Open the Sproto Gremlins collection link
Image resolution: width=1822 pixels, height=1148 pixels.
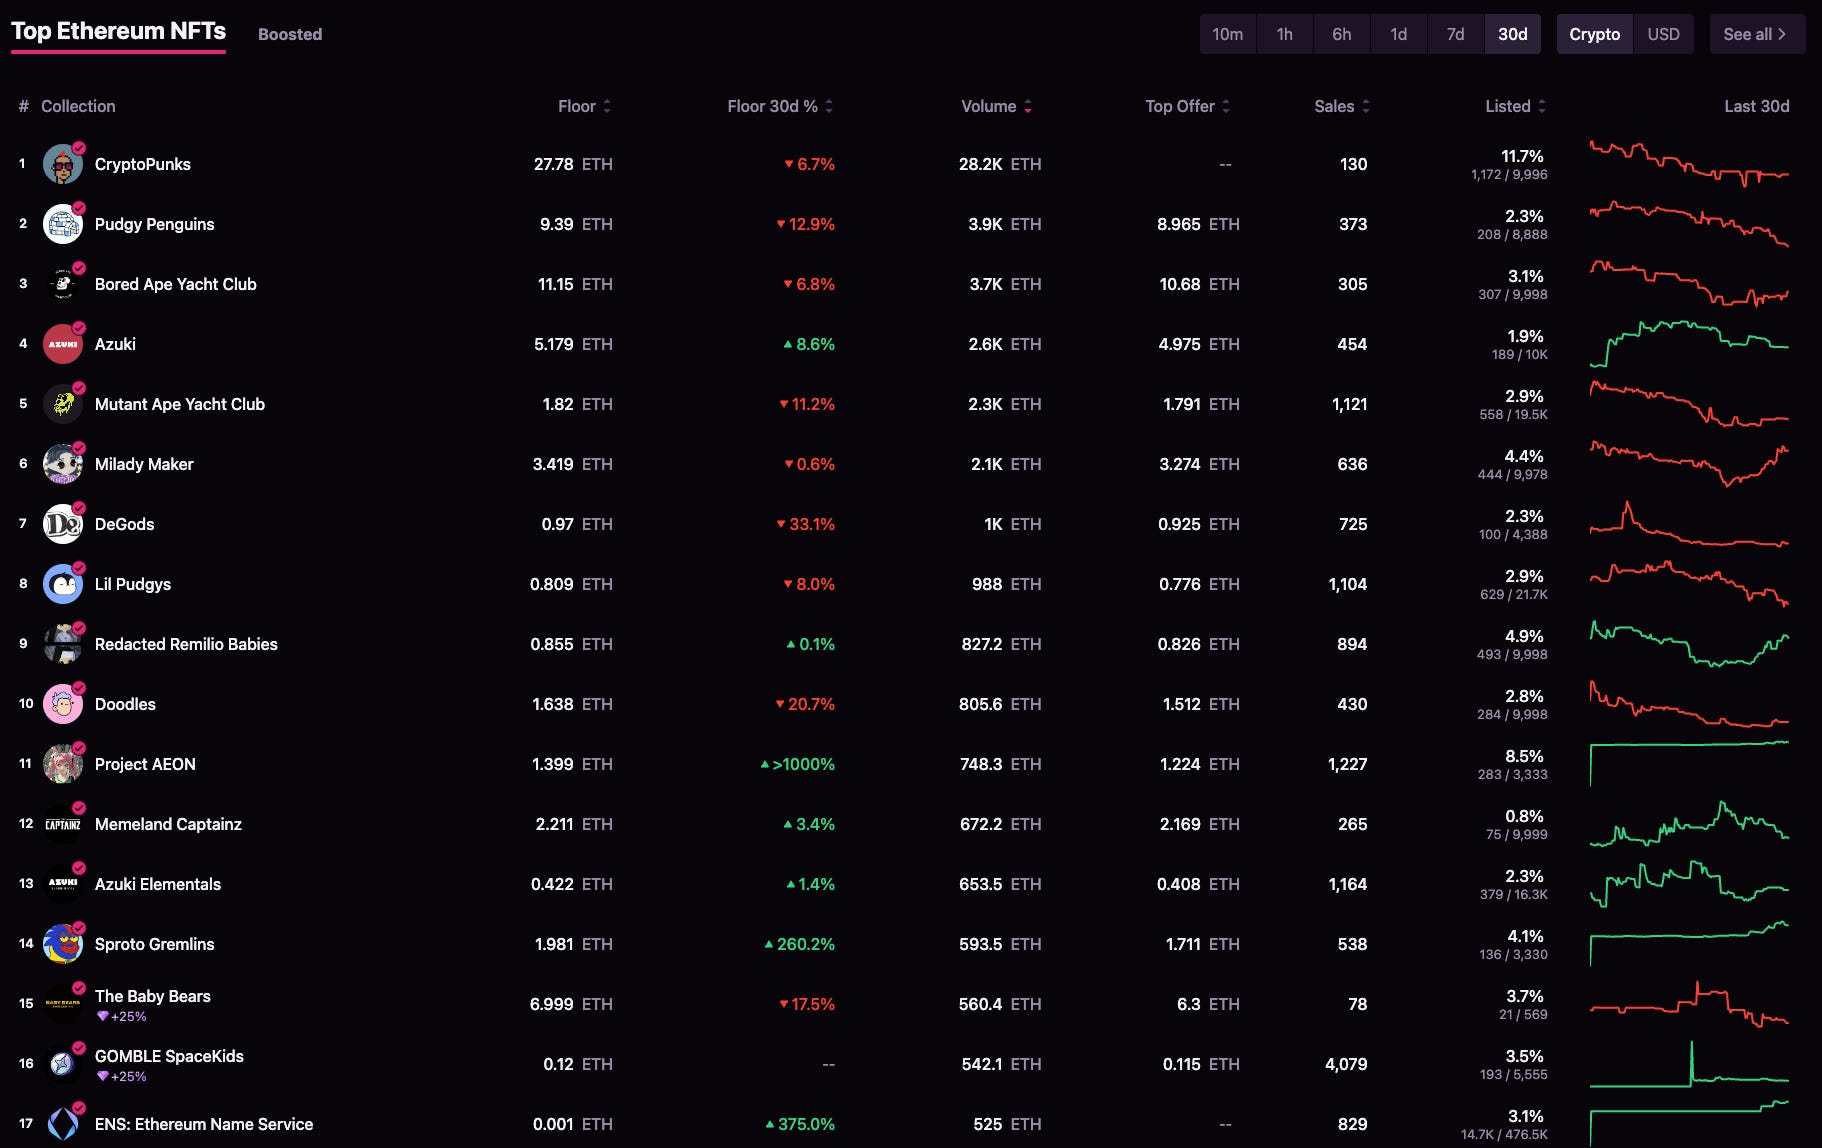[154, 944]
